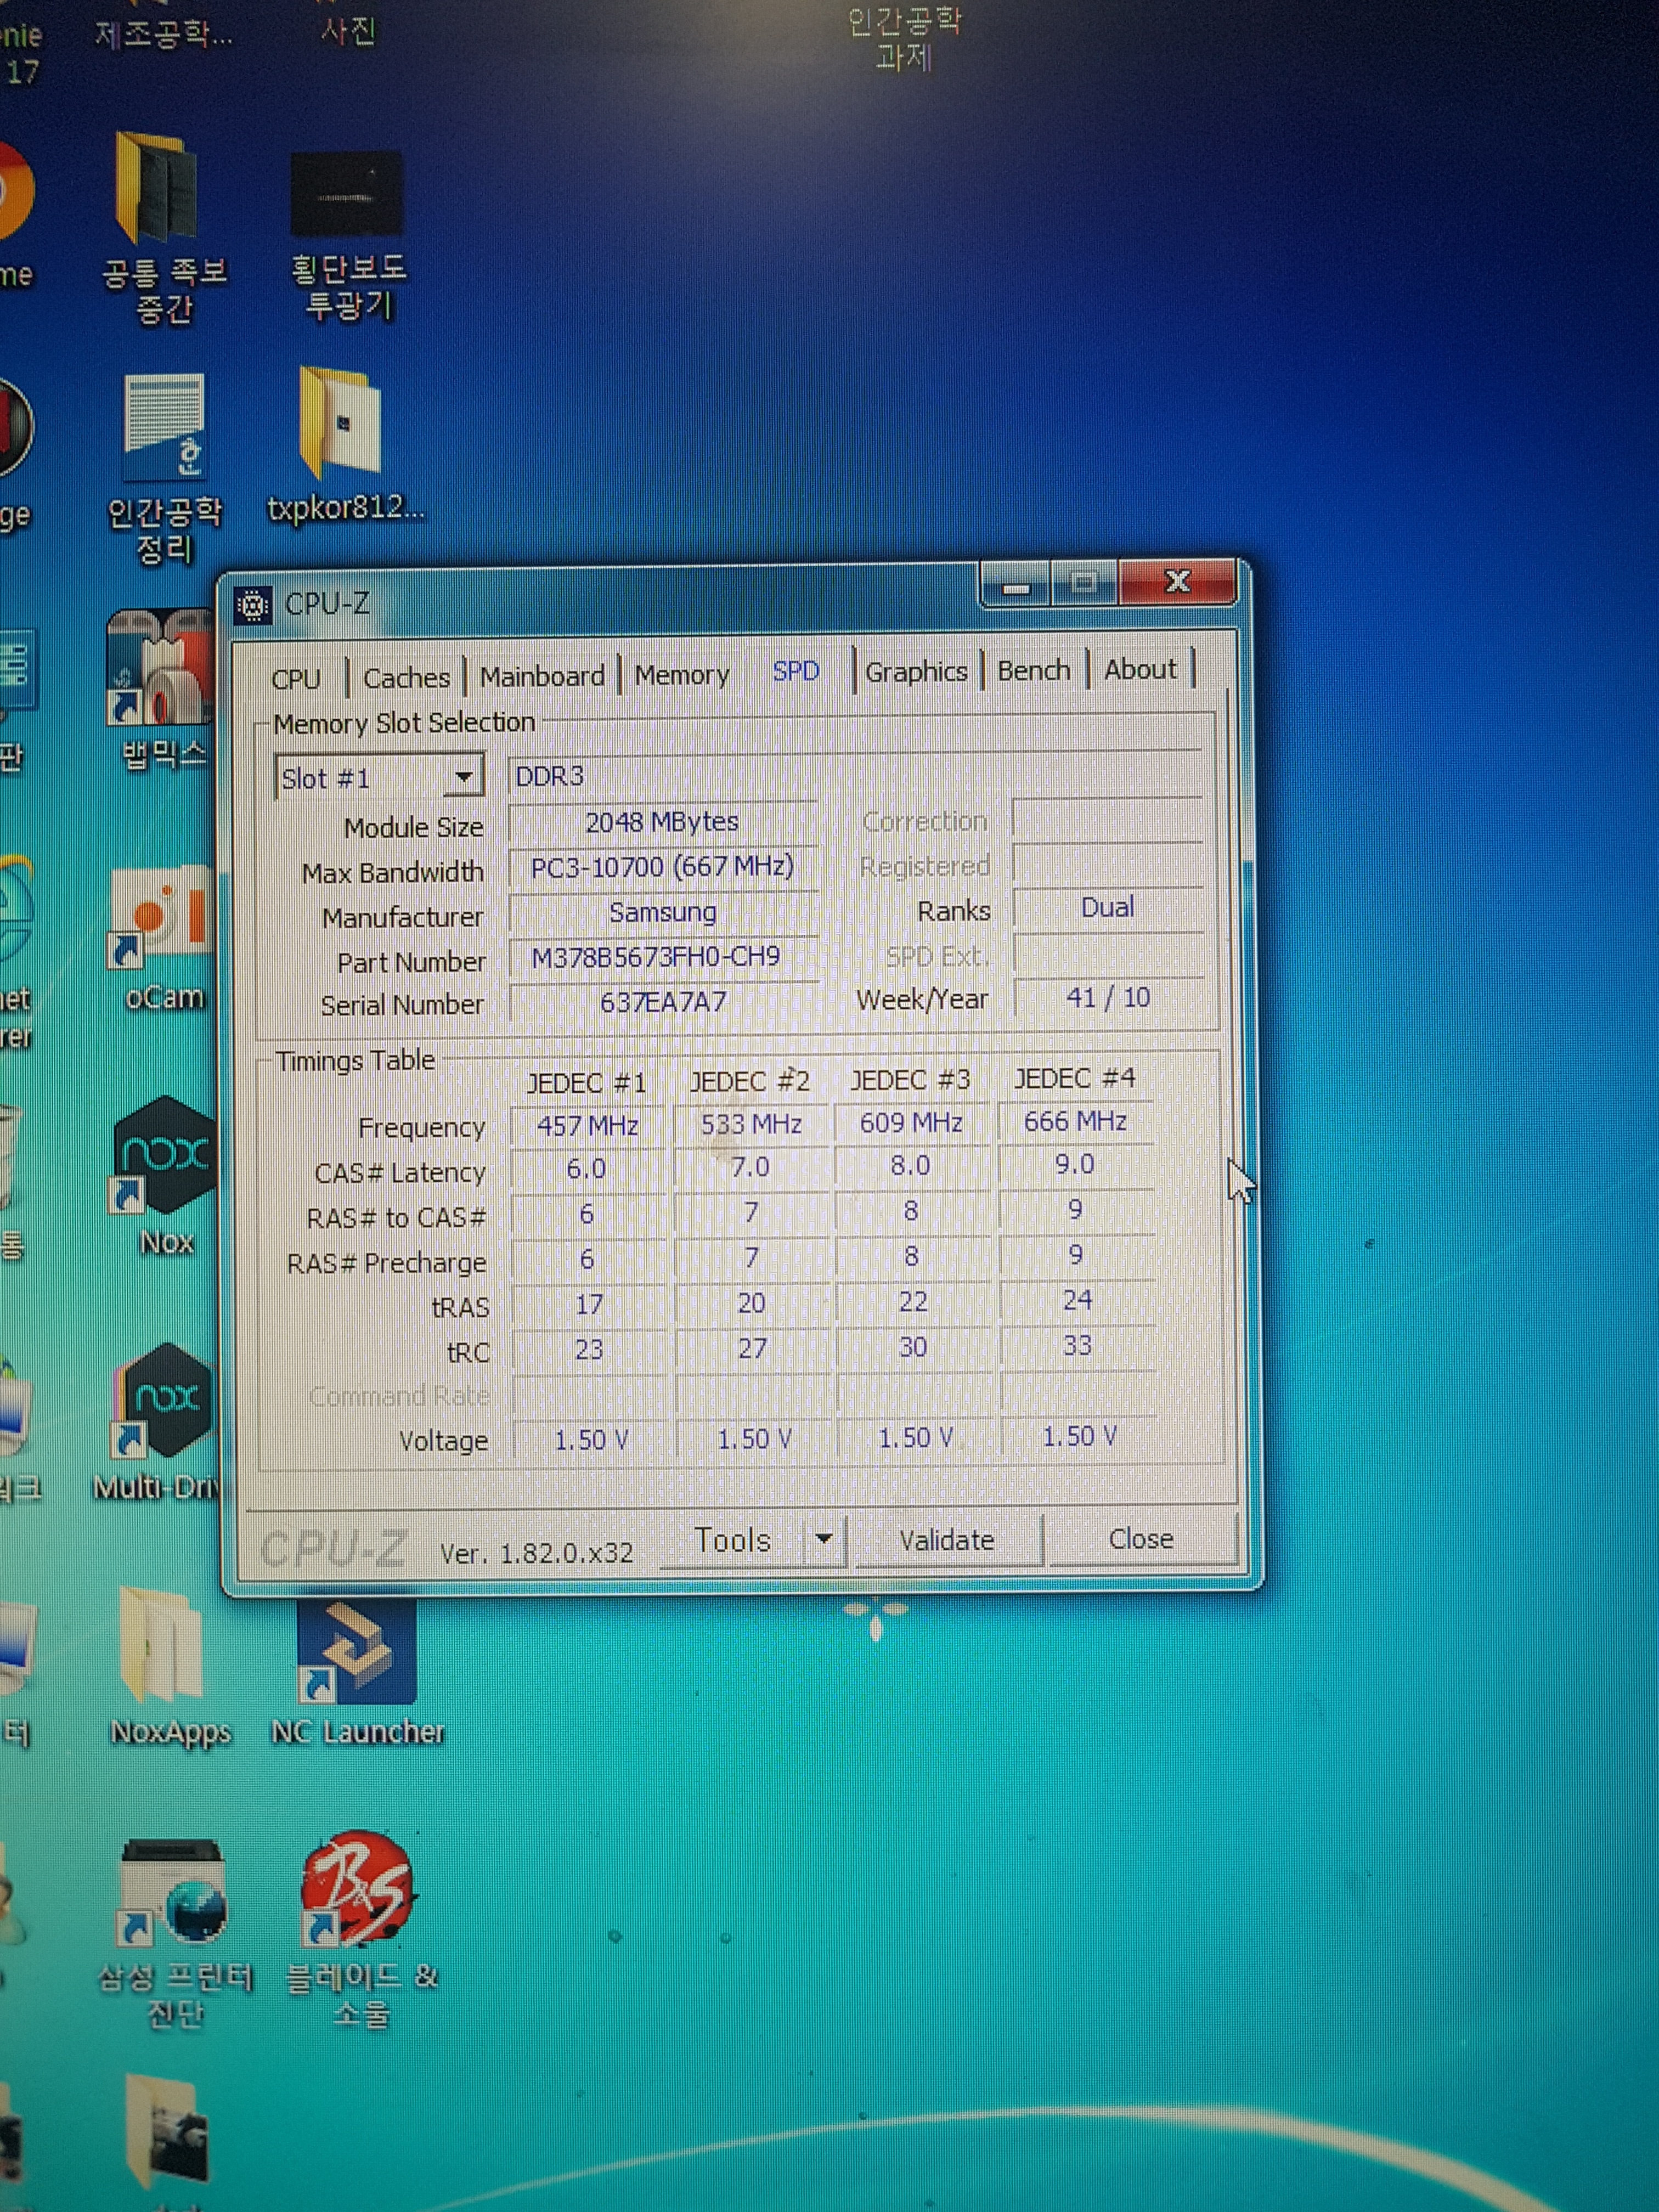1659x2212 pixels.
Task: Switch to the Caches tab
Action: [406, 678]
